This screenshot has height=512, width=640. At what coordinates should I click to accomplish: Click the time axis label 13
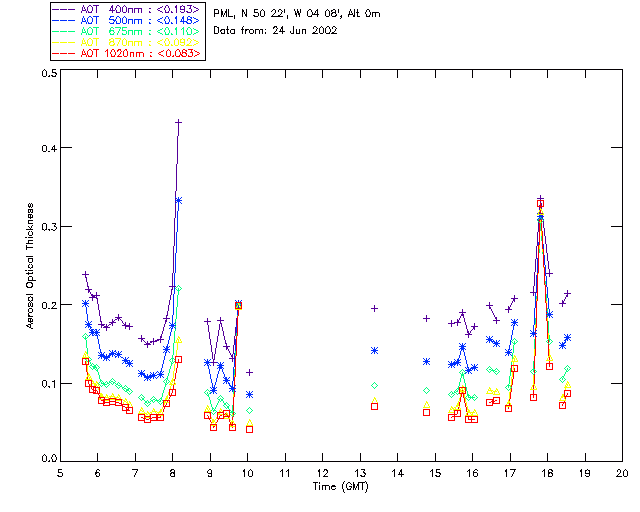pos(360,473)
